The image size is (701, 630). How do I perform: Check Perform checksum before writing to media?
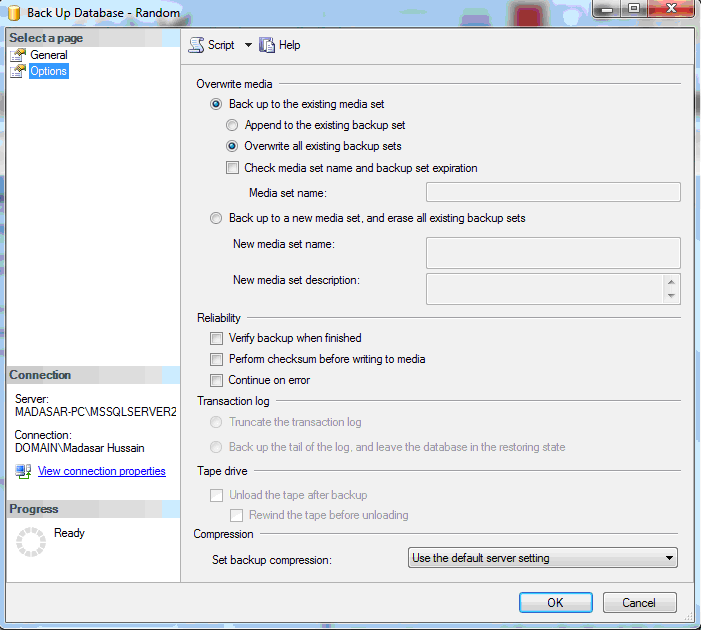217,359
